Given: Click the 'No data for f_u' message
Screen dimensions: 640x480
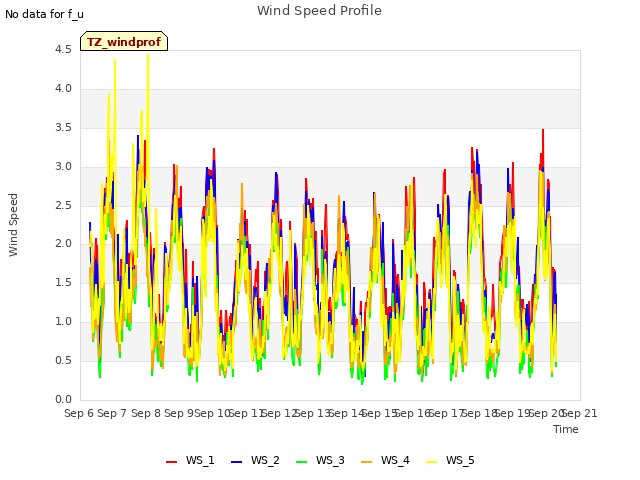Looking at the screenshot, I should click(x=44, y=14).
